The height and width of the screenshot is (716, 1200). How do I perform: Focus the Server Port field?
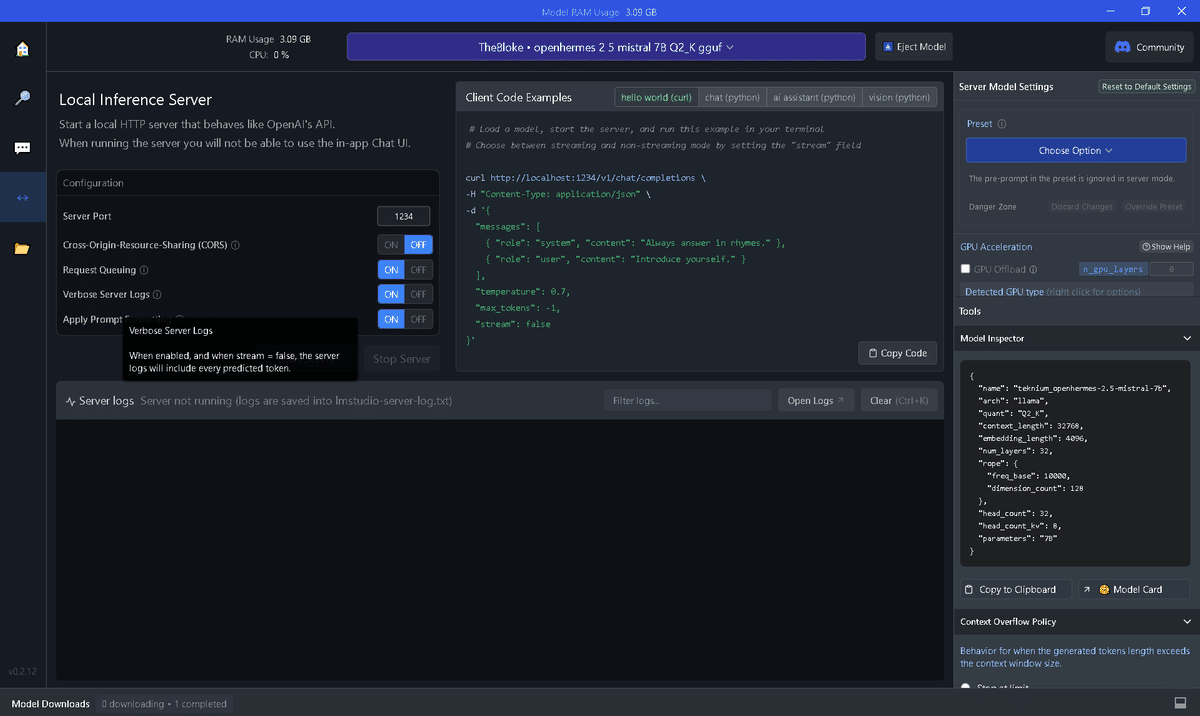tap(403, 216)
